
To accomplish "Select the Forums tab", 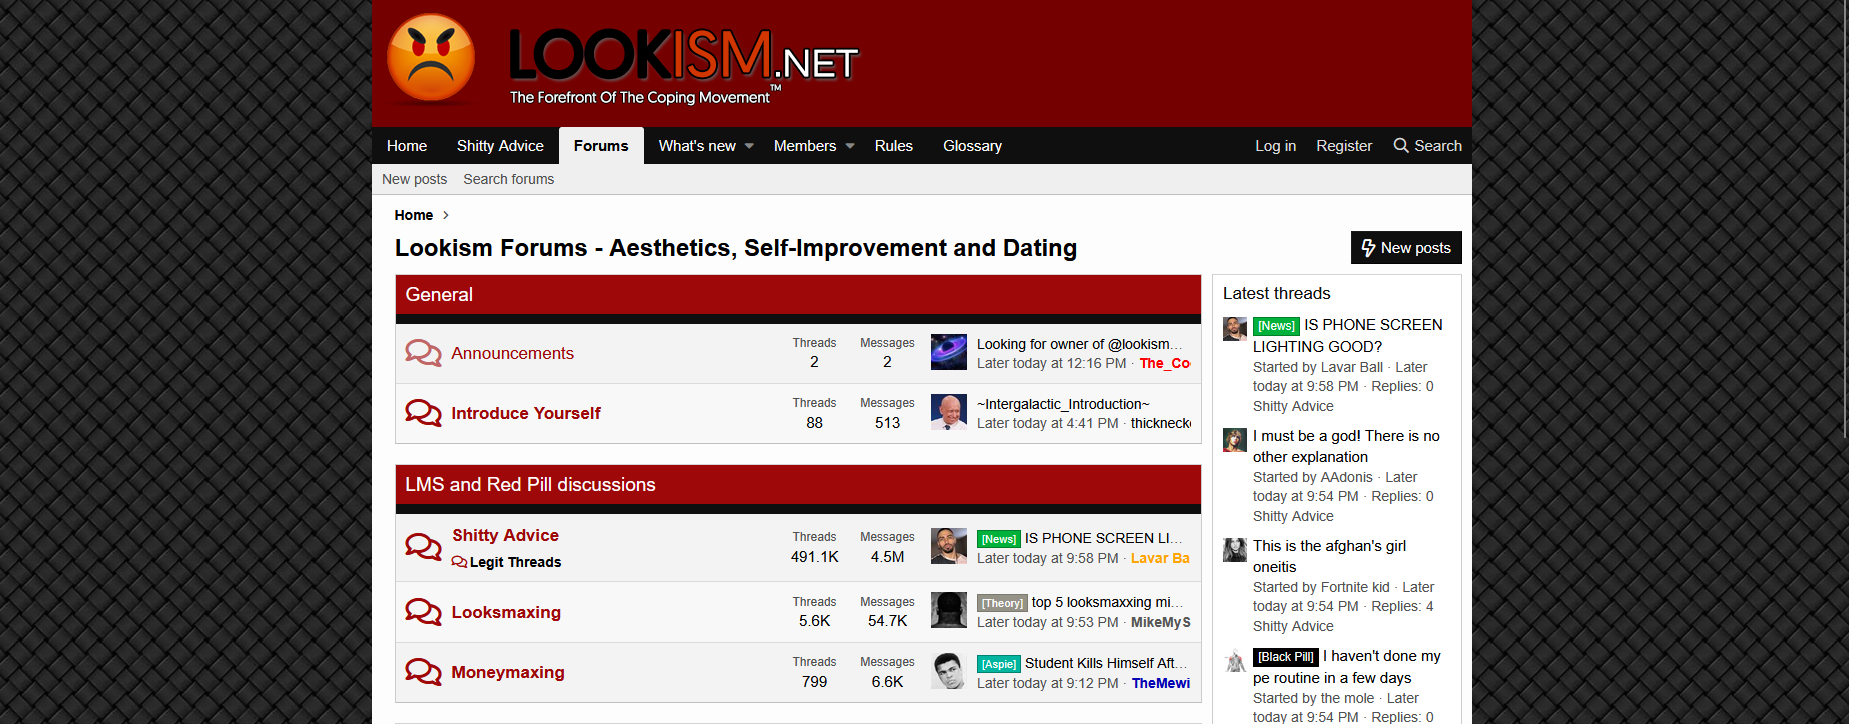I will [601, 146].
